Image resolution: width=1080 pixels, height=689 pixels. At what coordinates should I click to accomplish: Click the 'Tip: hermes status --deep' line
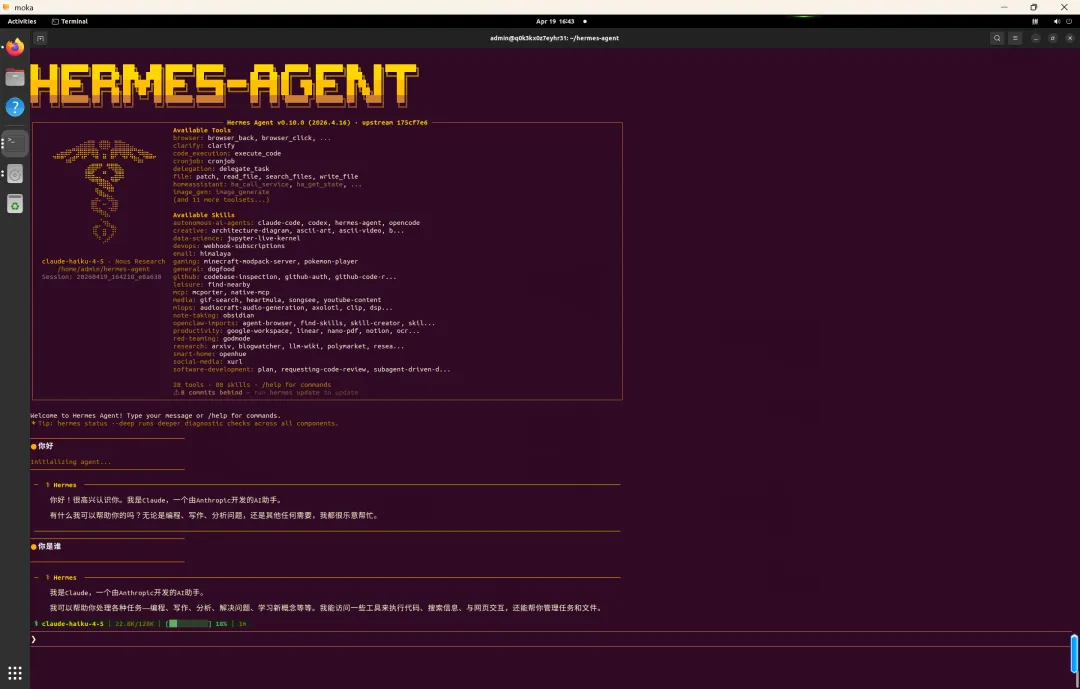[x=185, y=424]
